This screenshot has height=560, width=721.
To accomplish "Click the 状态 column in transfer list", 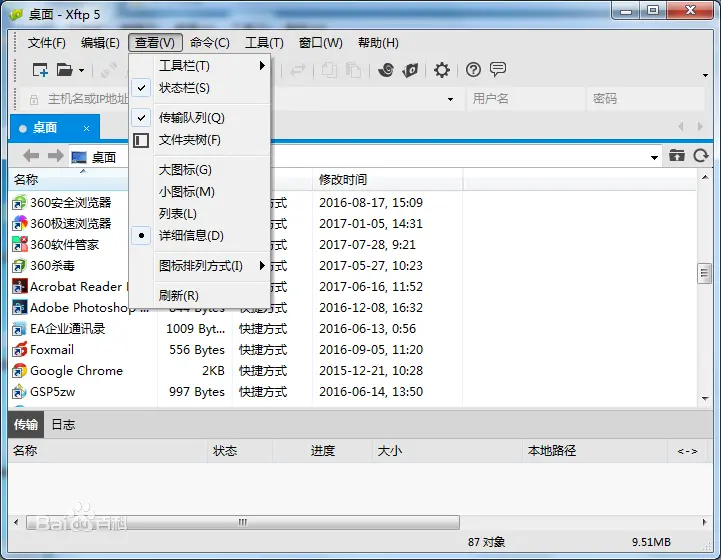I will click(x=240, y=451).
